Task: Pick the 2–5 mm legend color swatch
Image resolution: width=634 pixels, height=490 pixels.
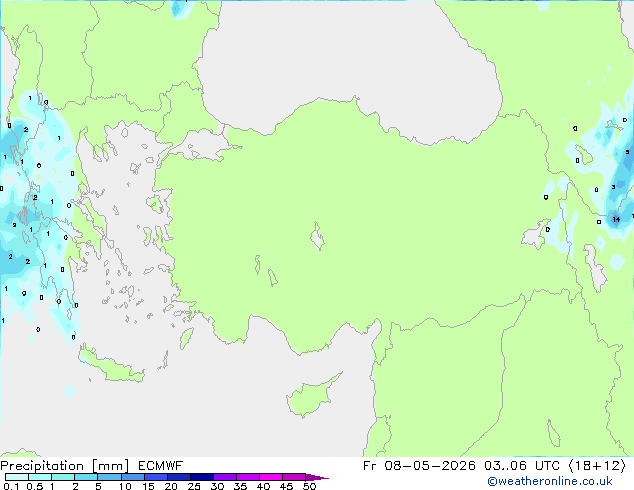Action: click(86, 477)
